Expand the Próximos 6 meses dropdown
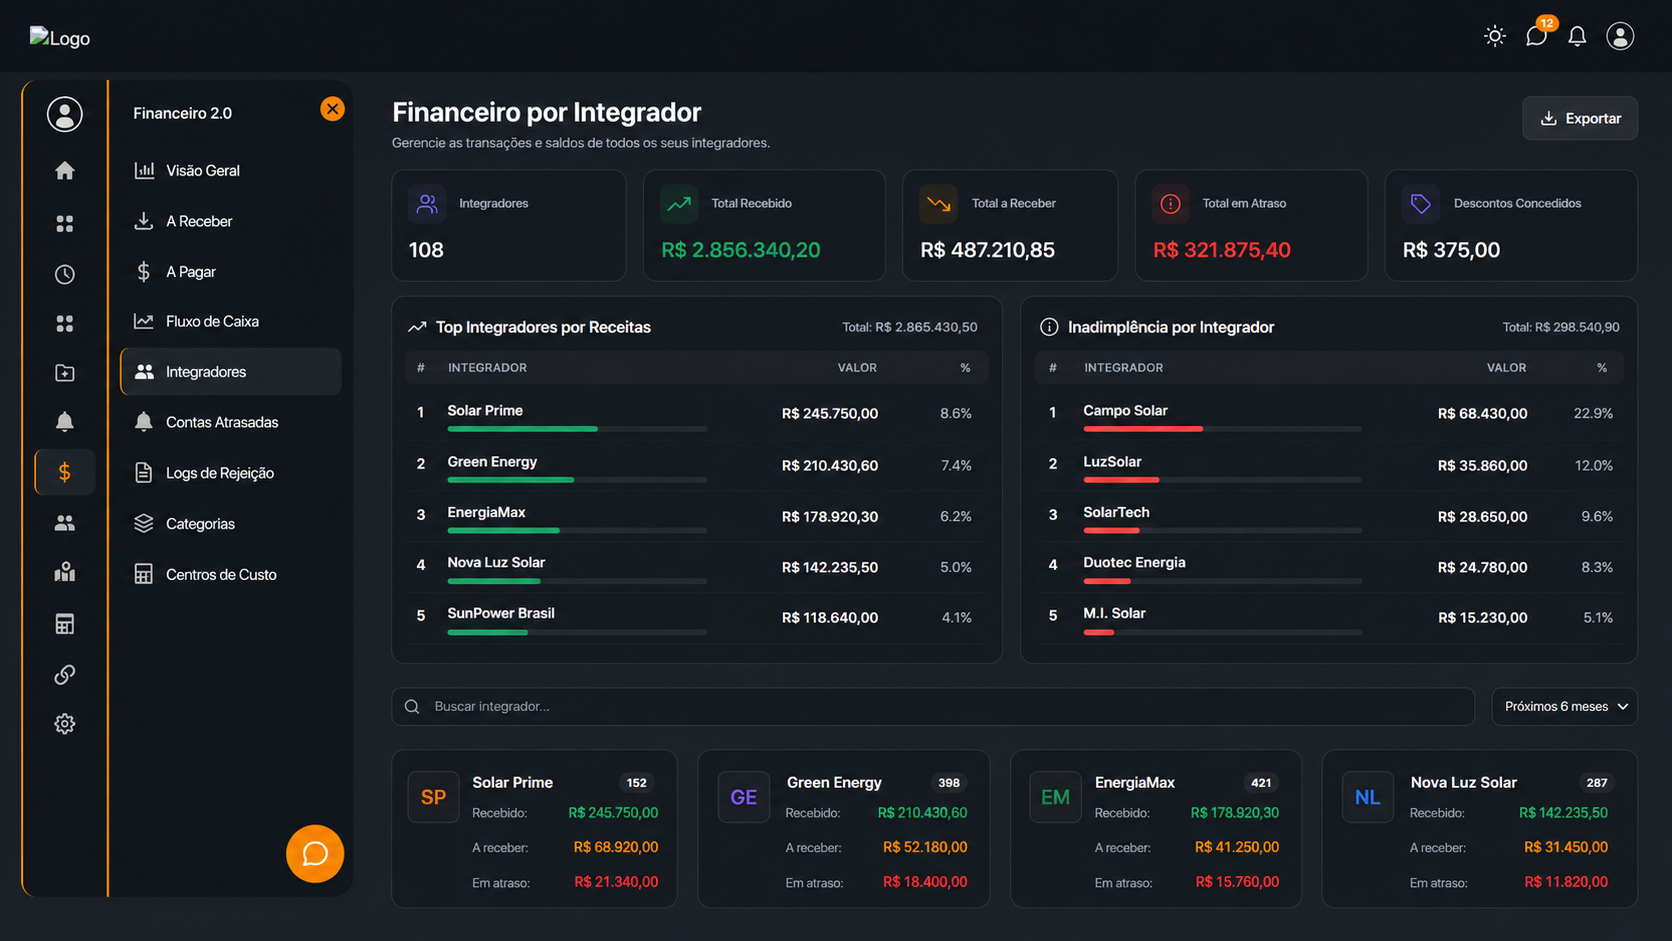Screen dimensions: 1672x941 coord(1564,706)
